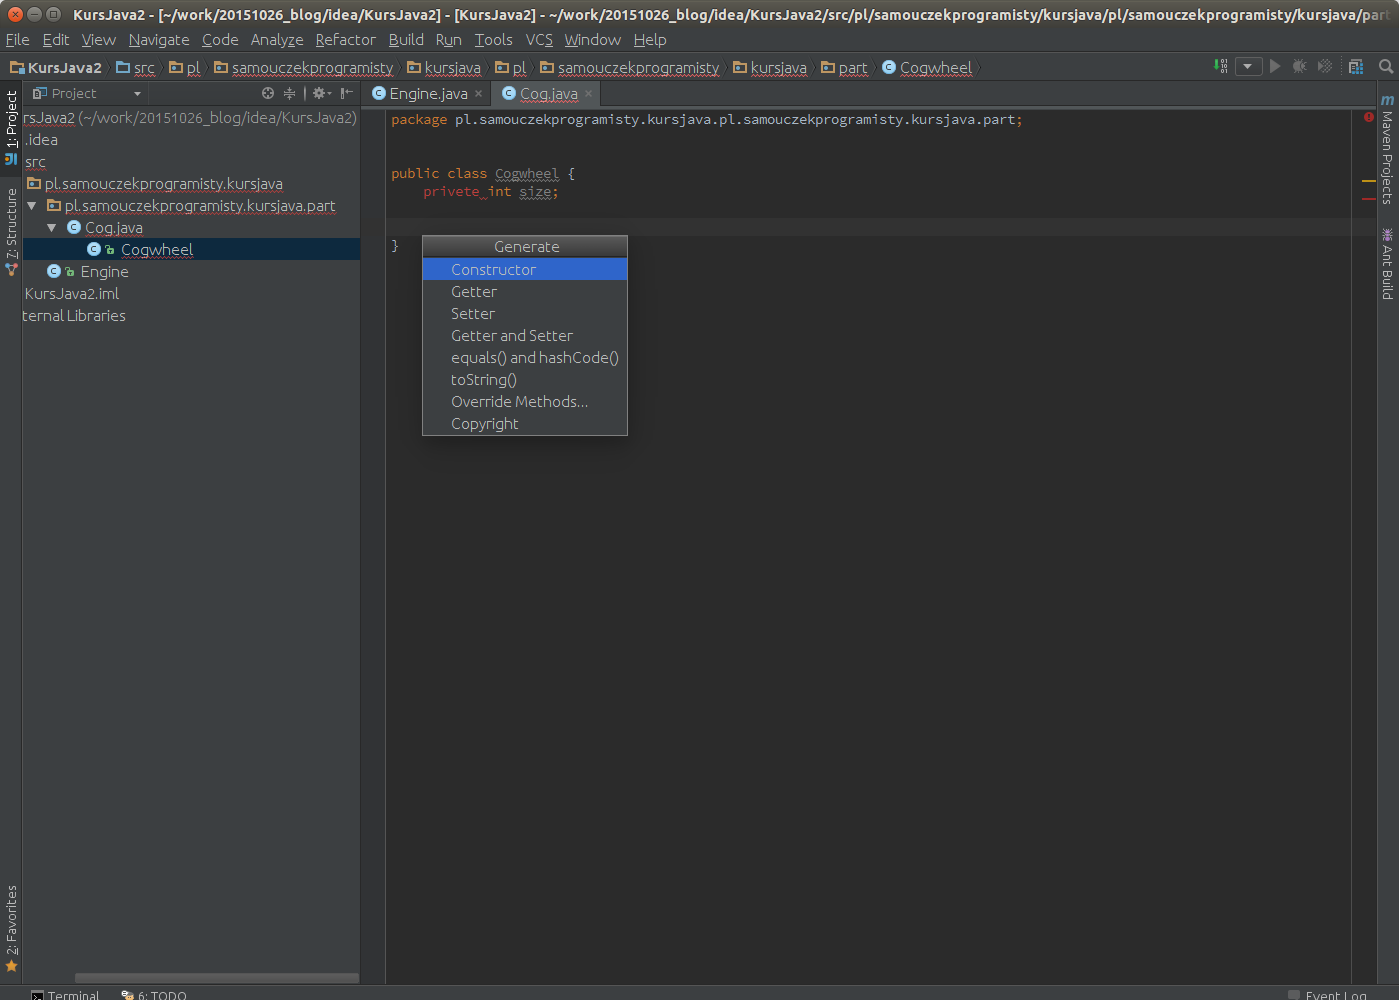Screen dimensions: 1399x1000
Task: Switch to the Cog.java tab
Action: 547,93
